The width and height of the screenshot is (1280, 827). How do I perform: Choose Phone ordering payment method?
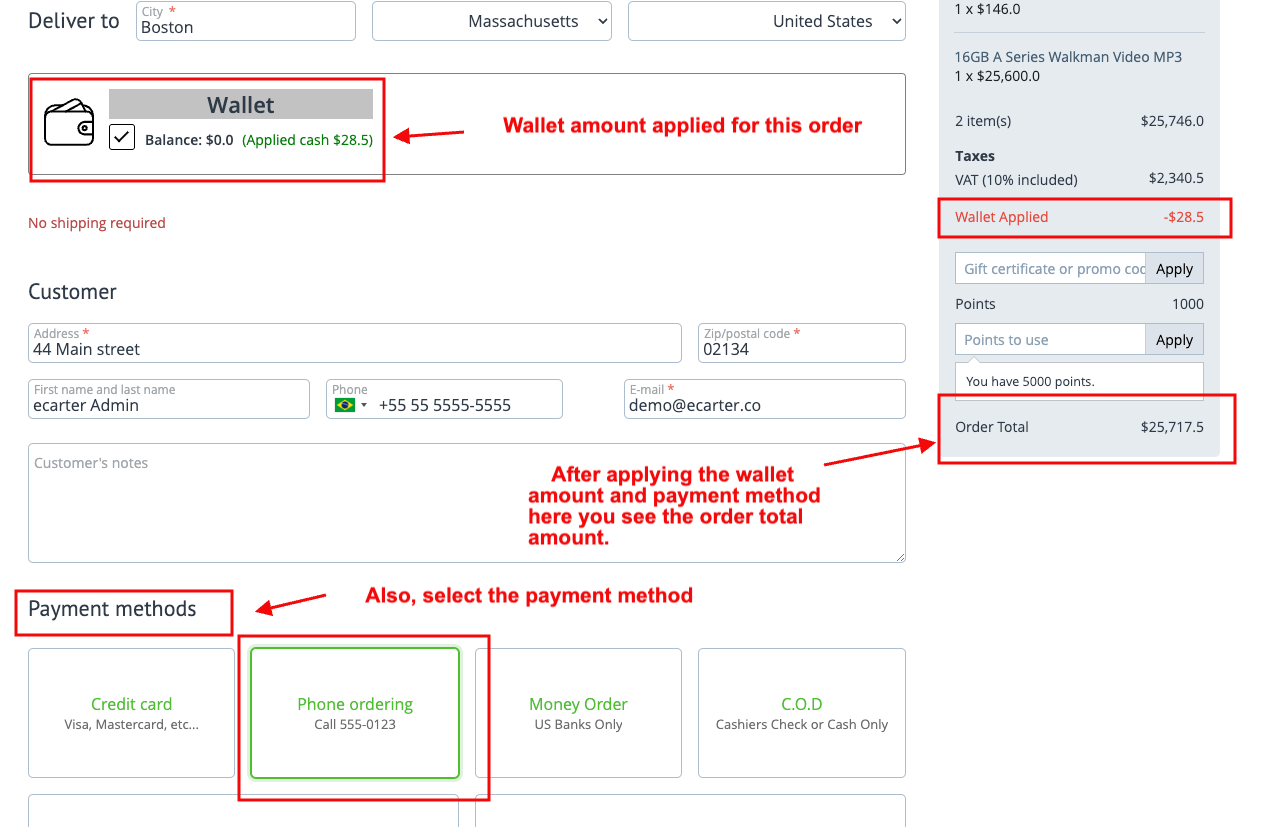(x=355, y=712)
